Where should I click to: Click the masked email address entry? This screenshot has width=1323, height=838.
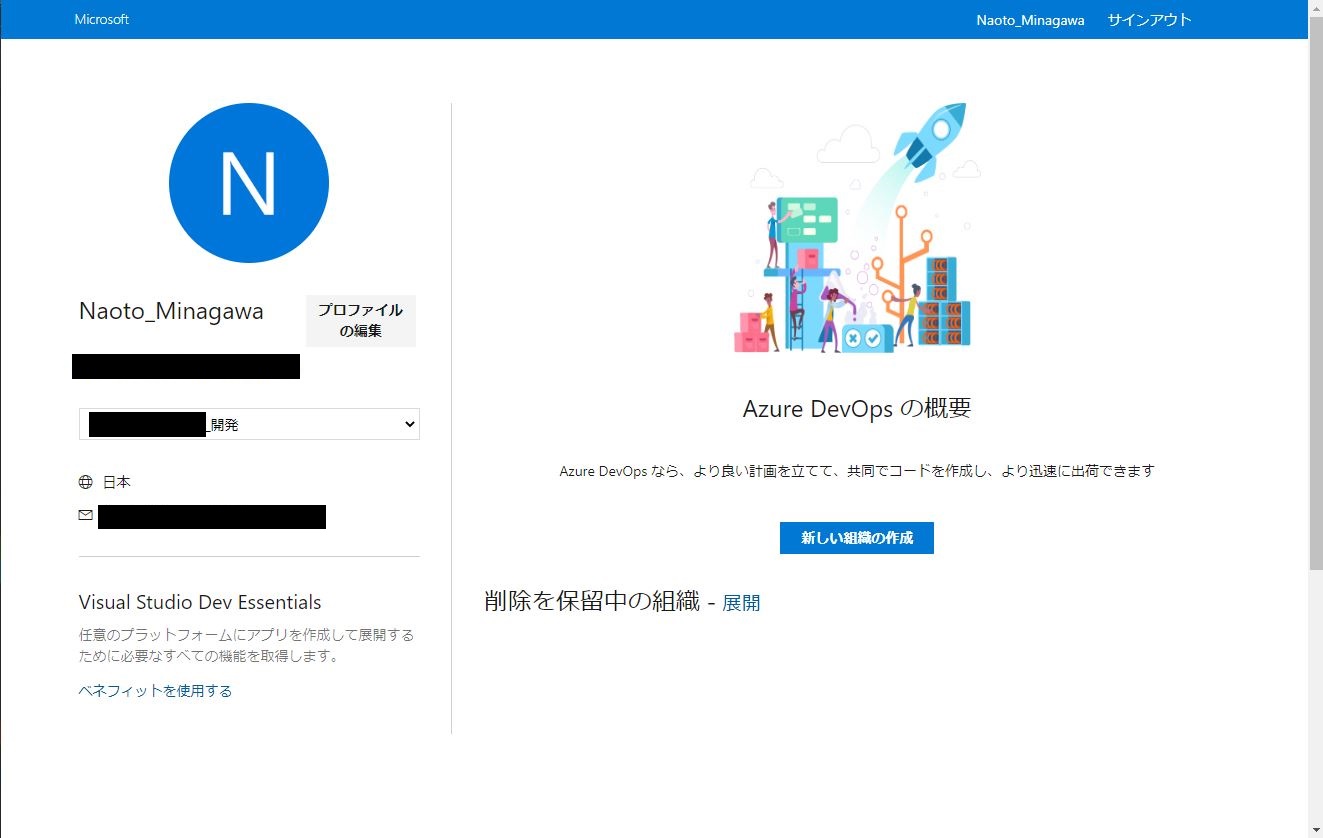[x=211, y=517]
